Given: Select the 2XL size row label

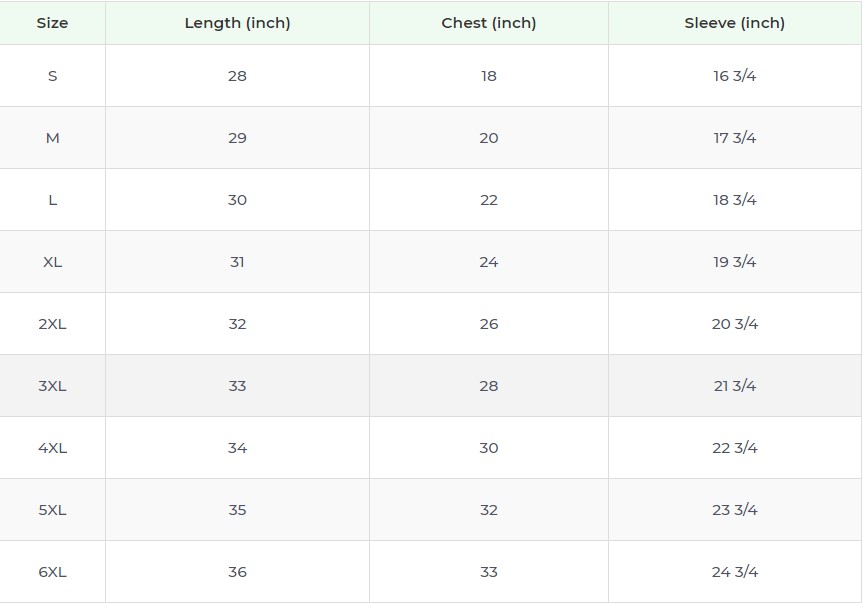Looking at the screenshot, I should point(52,324).
